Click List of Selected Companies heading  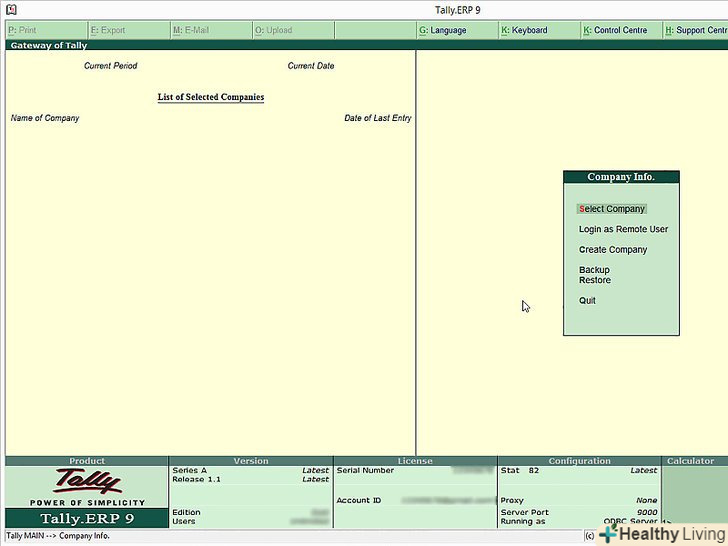[211, 97]
